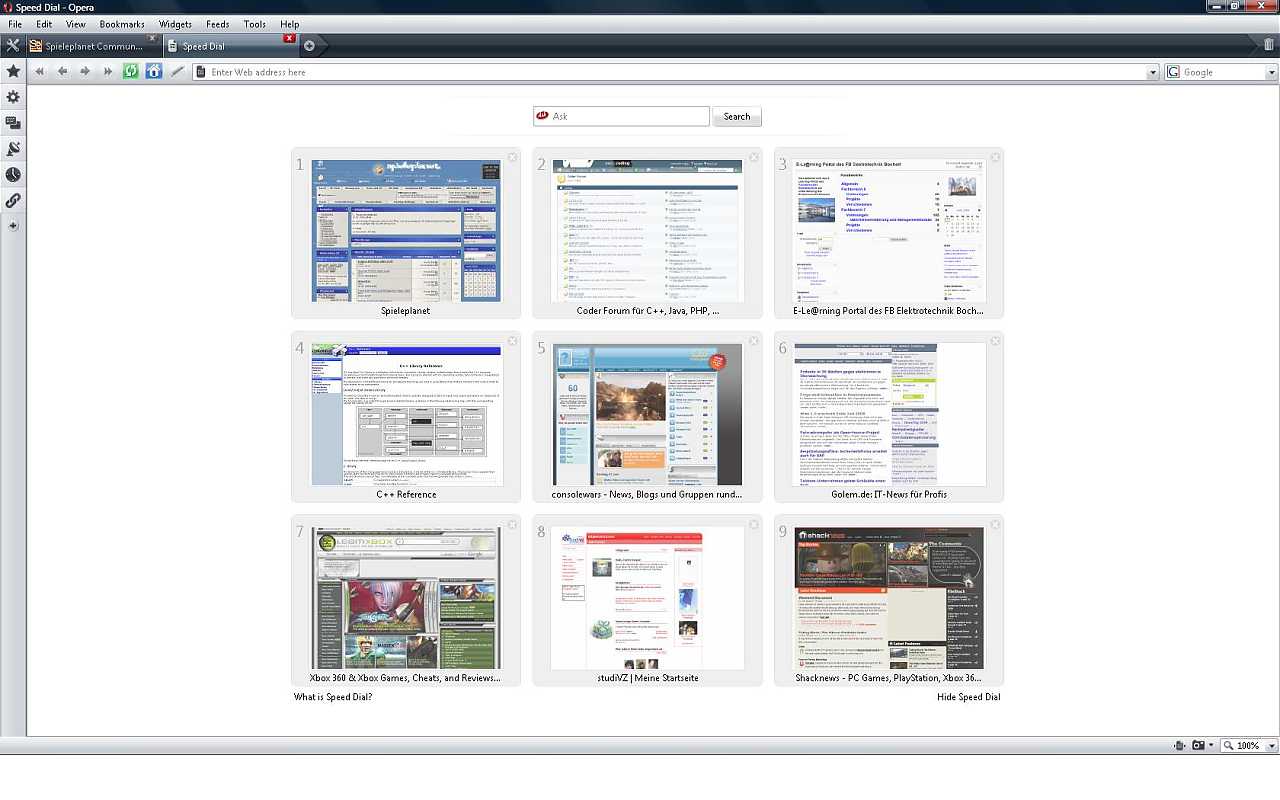The height and width of the screenshot is (800, 1280).
Task: Click the new tab plus button
Action: 309,45
